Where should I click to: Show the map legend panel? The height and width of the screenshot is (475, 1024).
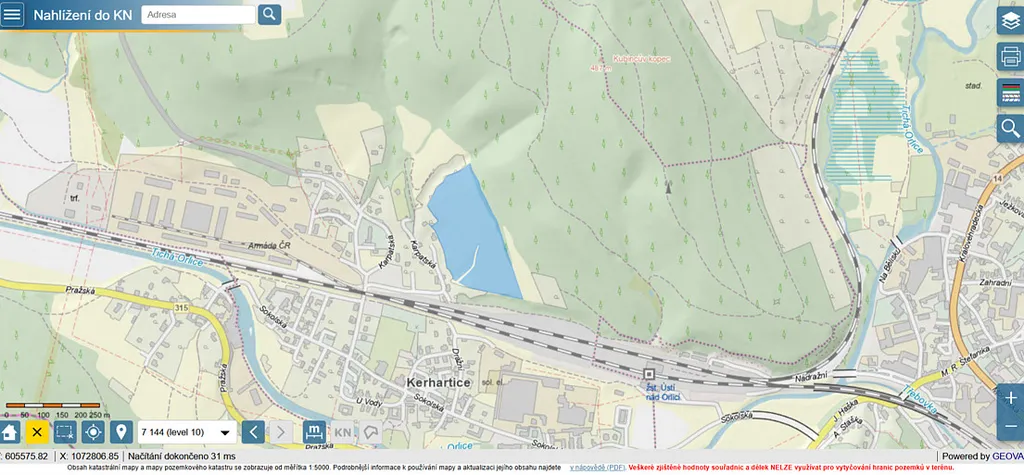pos(1010,92)
